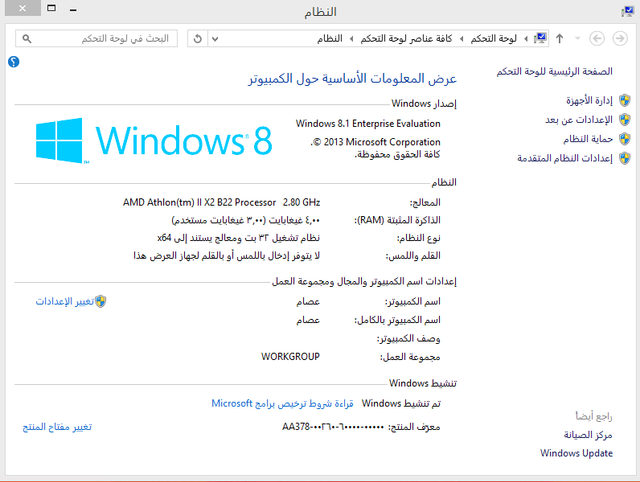Click the page heading عرض المعلومات الأساسية
Screen dimensions: 640x482
(352, 78)
